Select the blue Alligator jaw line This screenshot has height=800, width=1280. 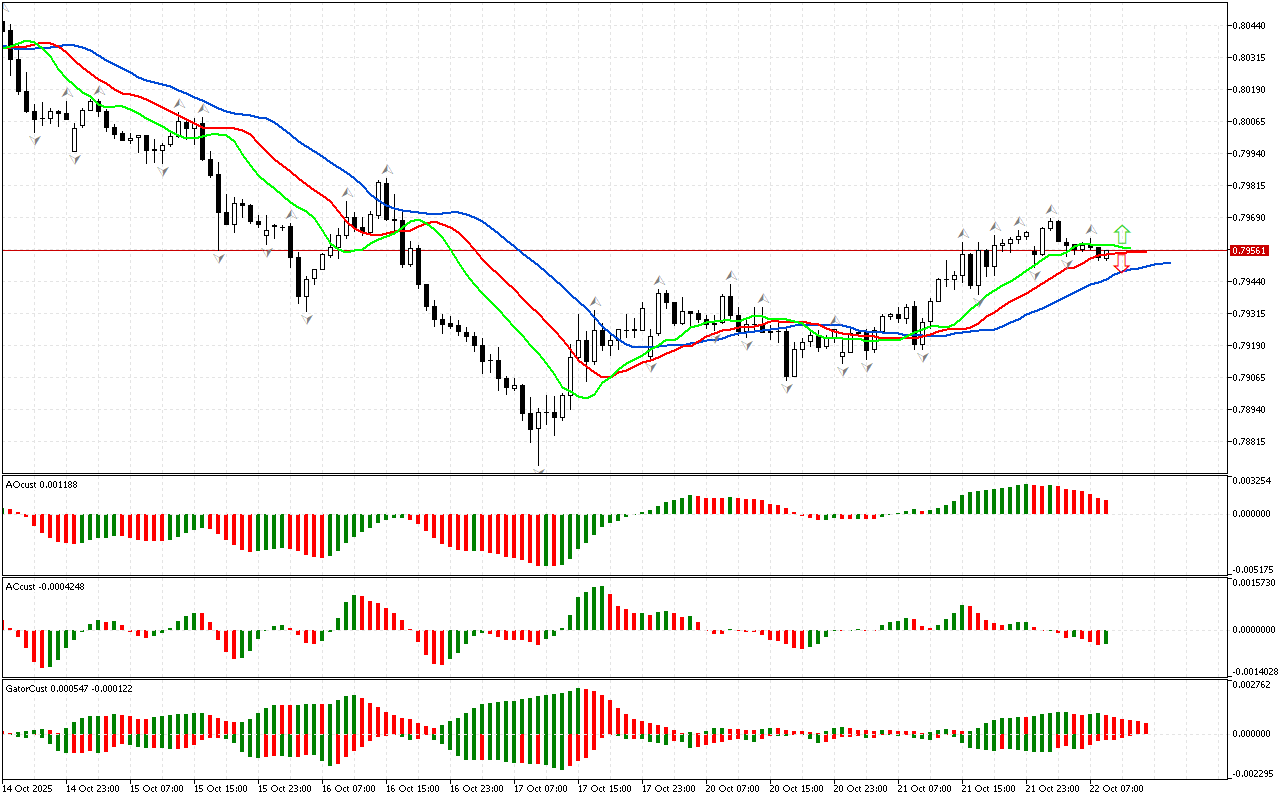[x=300, y=143]
